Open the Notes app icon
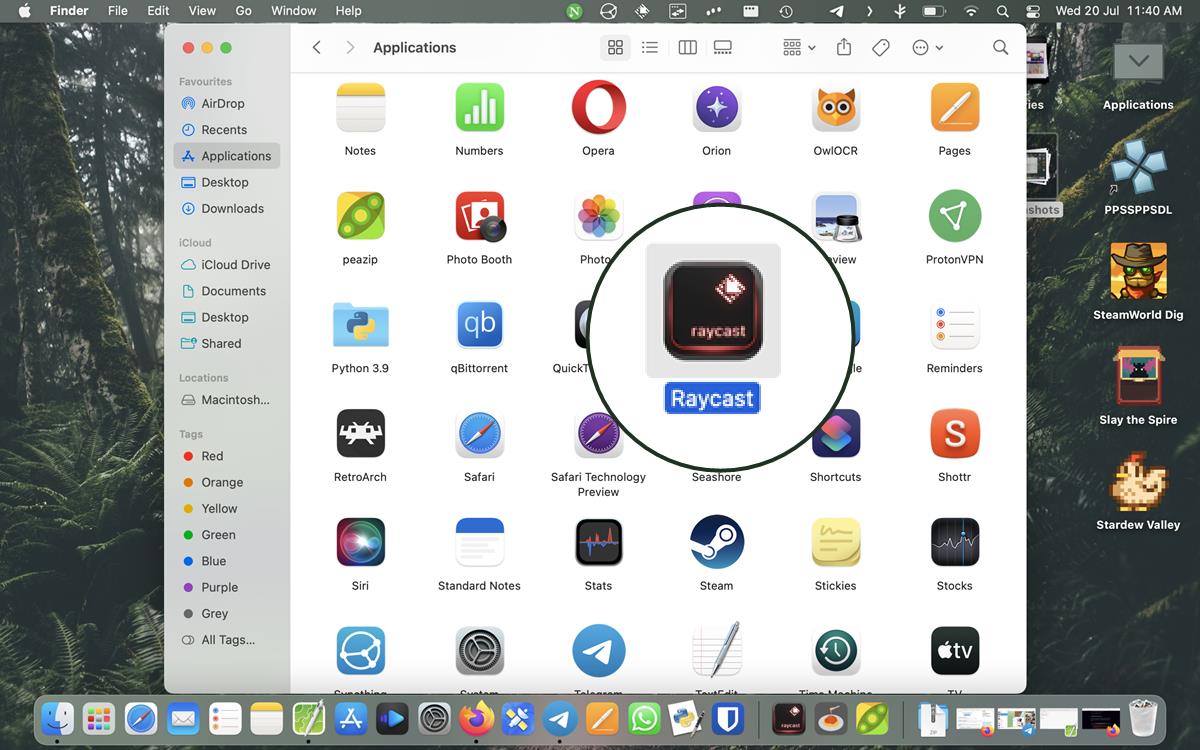This screenshot has width=1200, height=750. (x=360, y=107)
